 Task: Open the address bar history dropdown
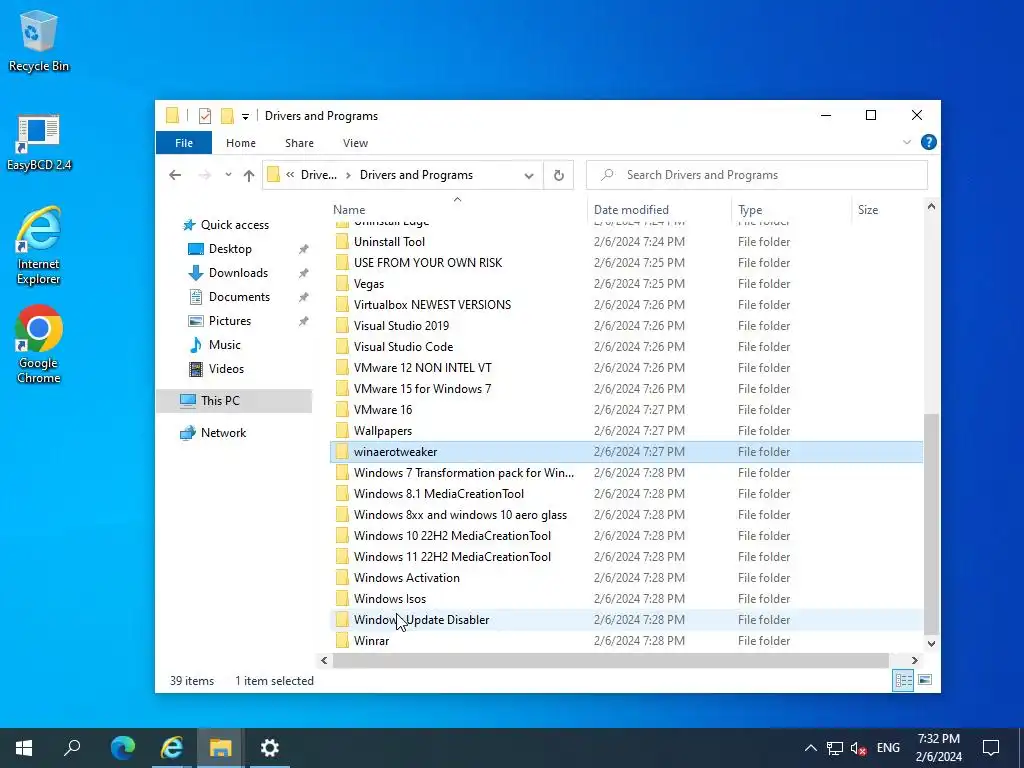(x=529, y=175)
